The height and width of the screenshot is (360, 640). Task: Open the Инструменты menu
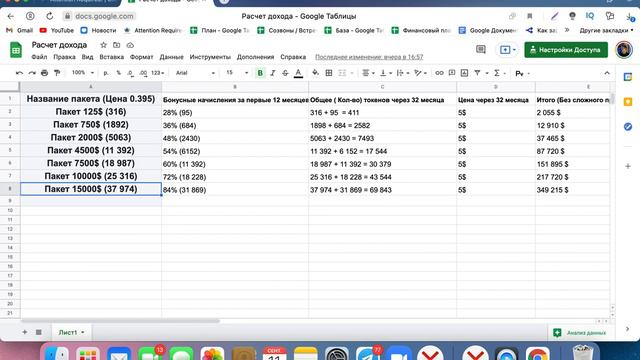210,57
